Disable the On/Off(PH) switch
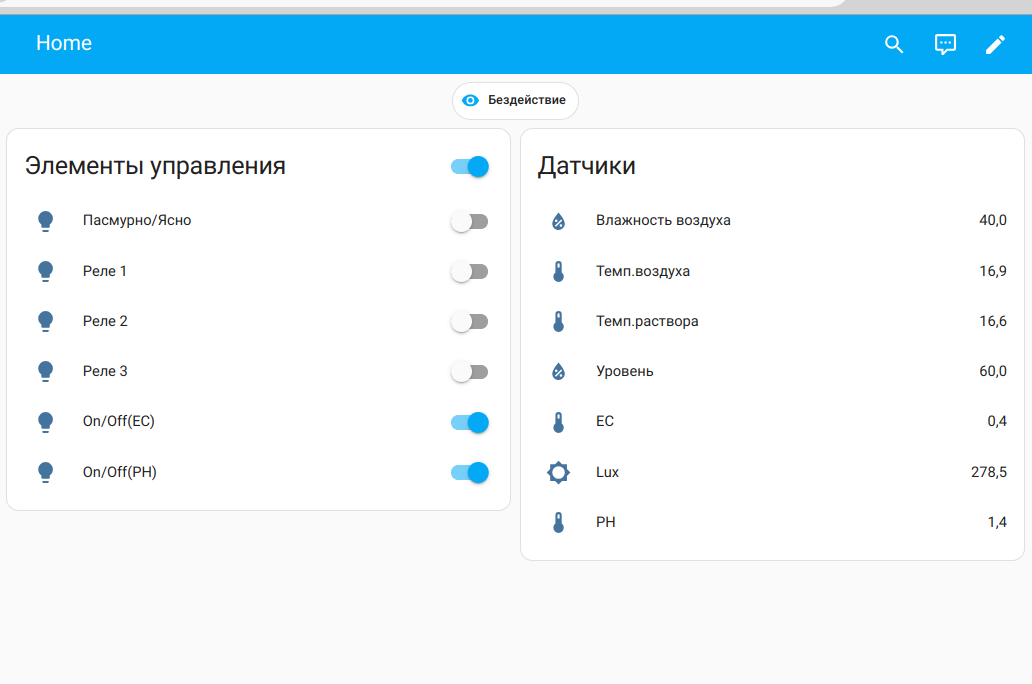Image resolution: width=1032 pixels, height=684 pixels. 469,472
